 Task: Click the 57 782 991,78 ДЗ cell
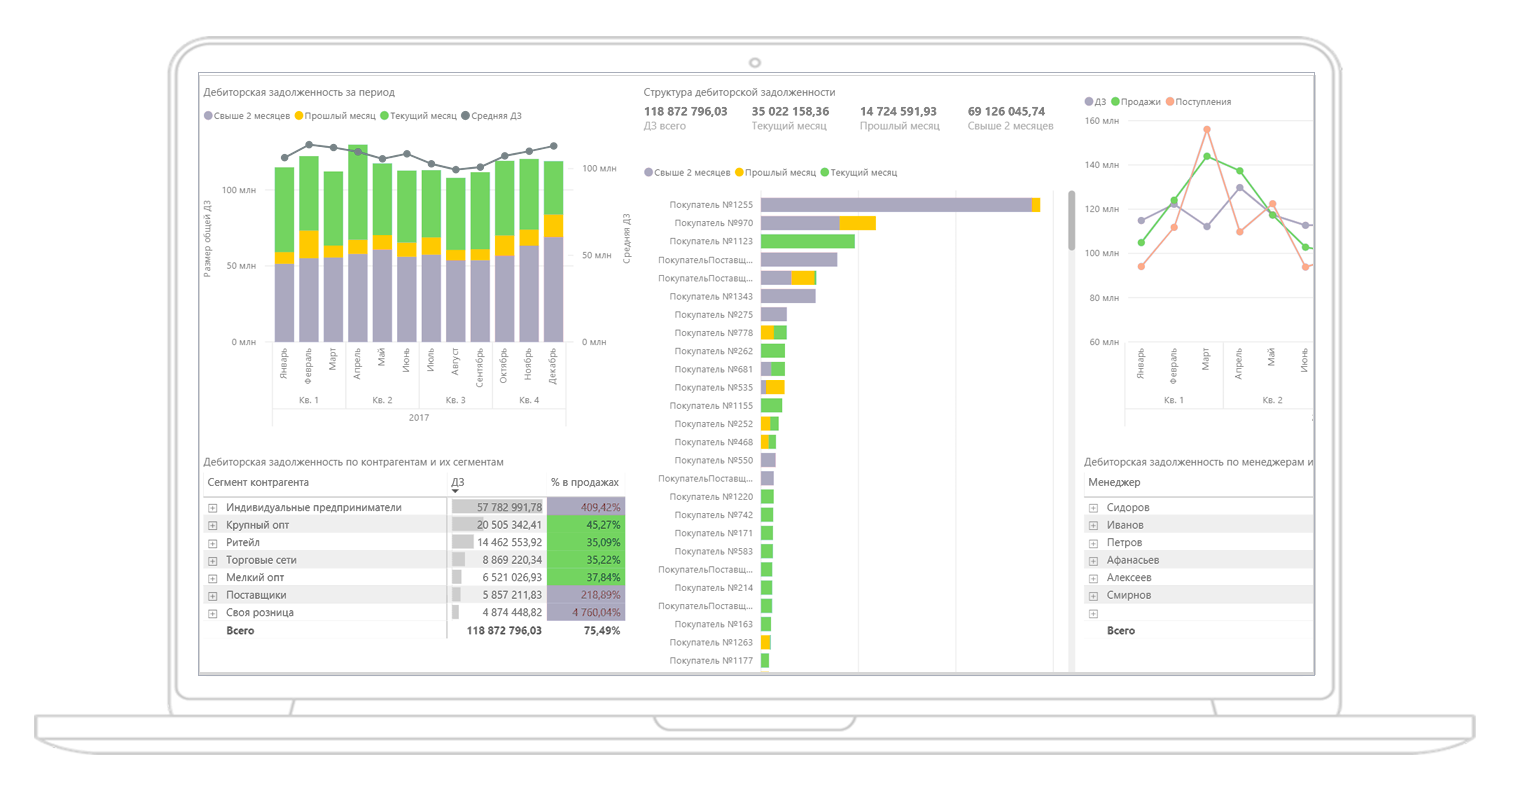click(497, 508)
